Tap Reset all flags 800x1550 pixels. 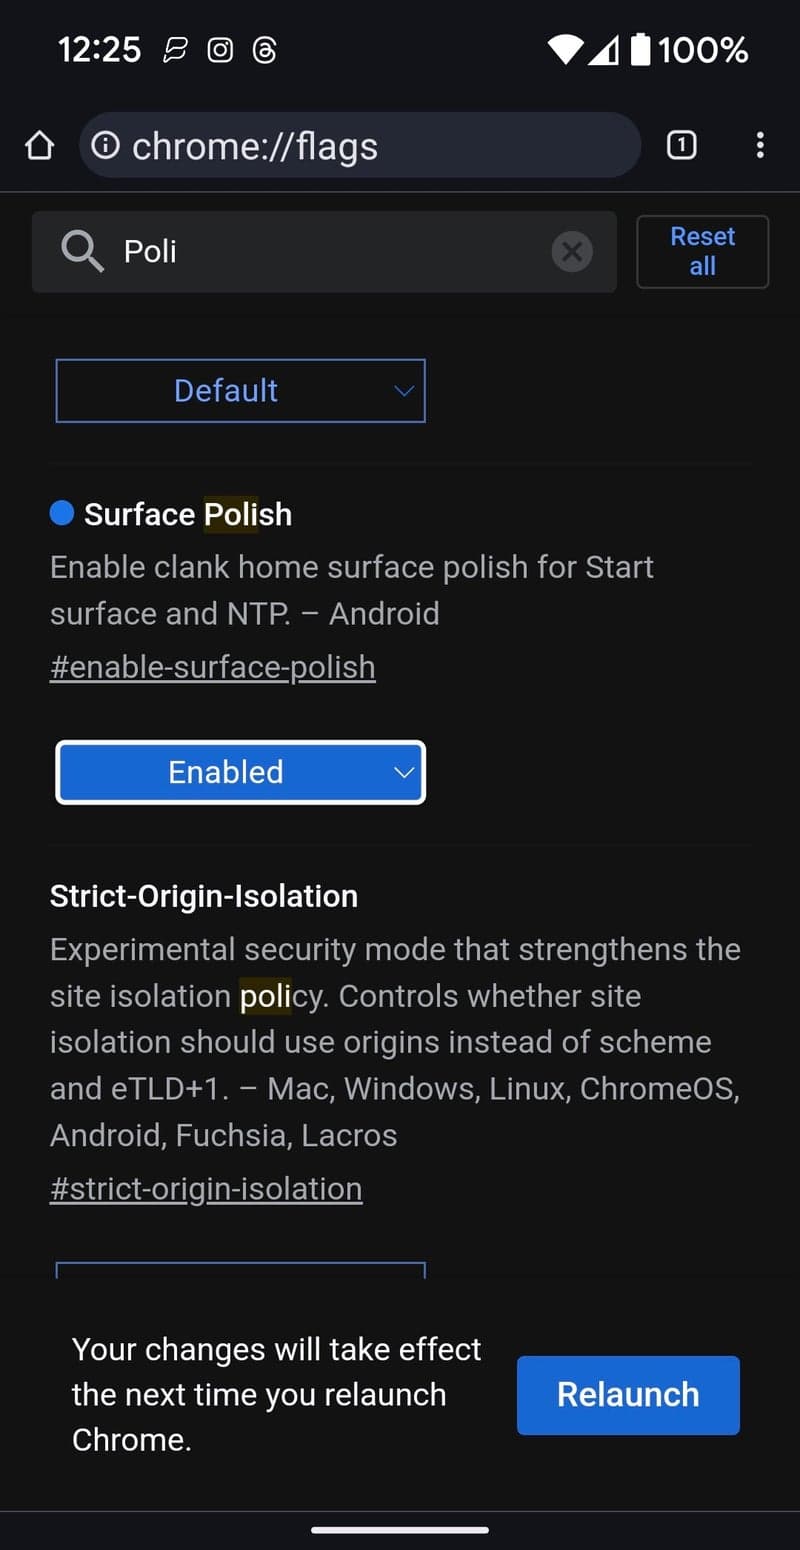[x=702, y=251]
